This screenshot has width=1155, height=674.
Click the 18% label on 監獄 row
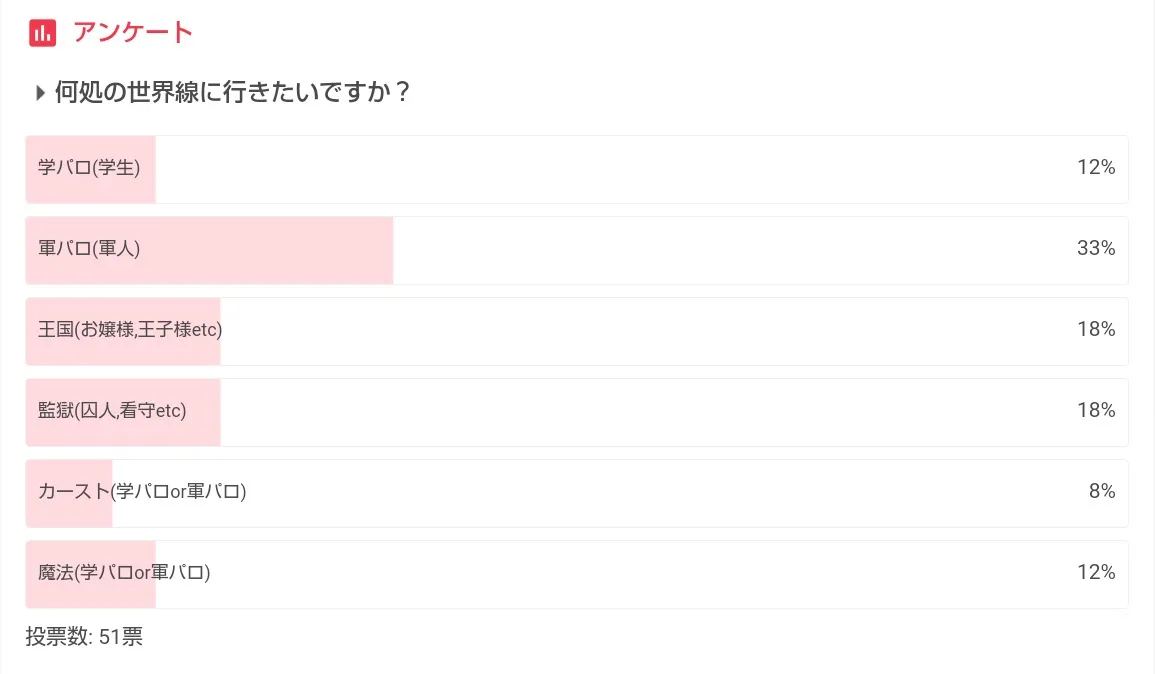tap(1095, 411)
